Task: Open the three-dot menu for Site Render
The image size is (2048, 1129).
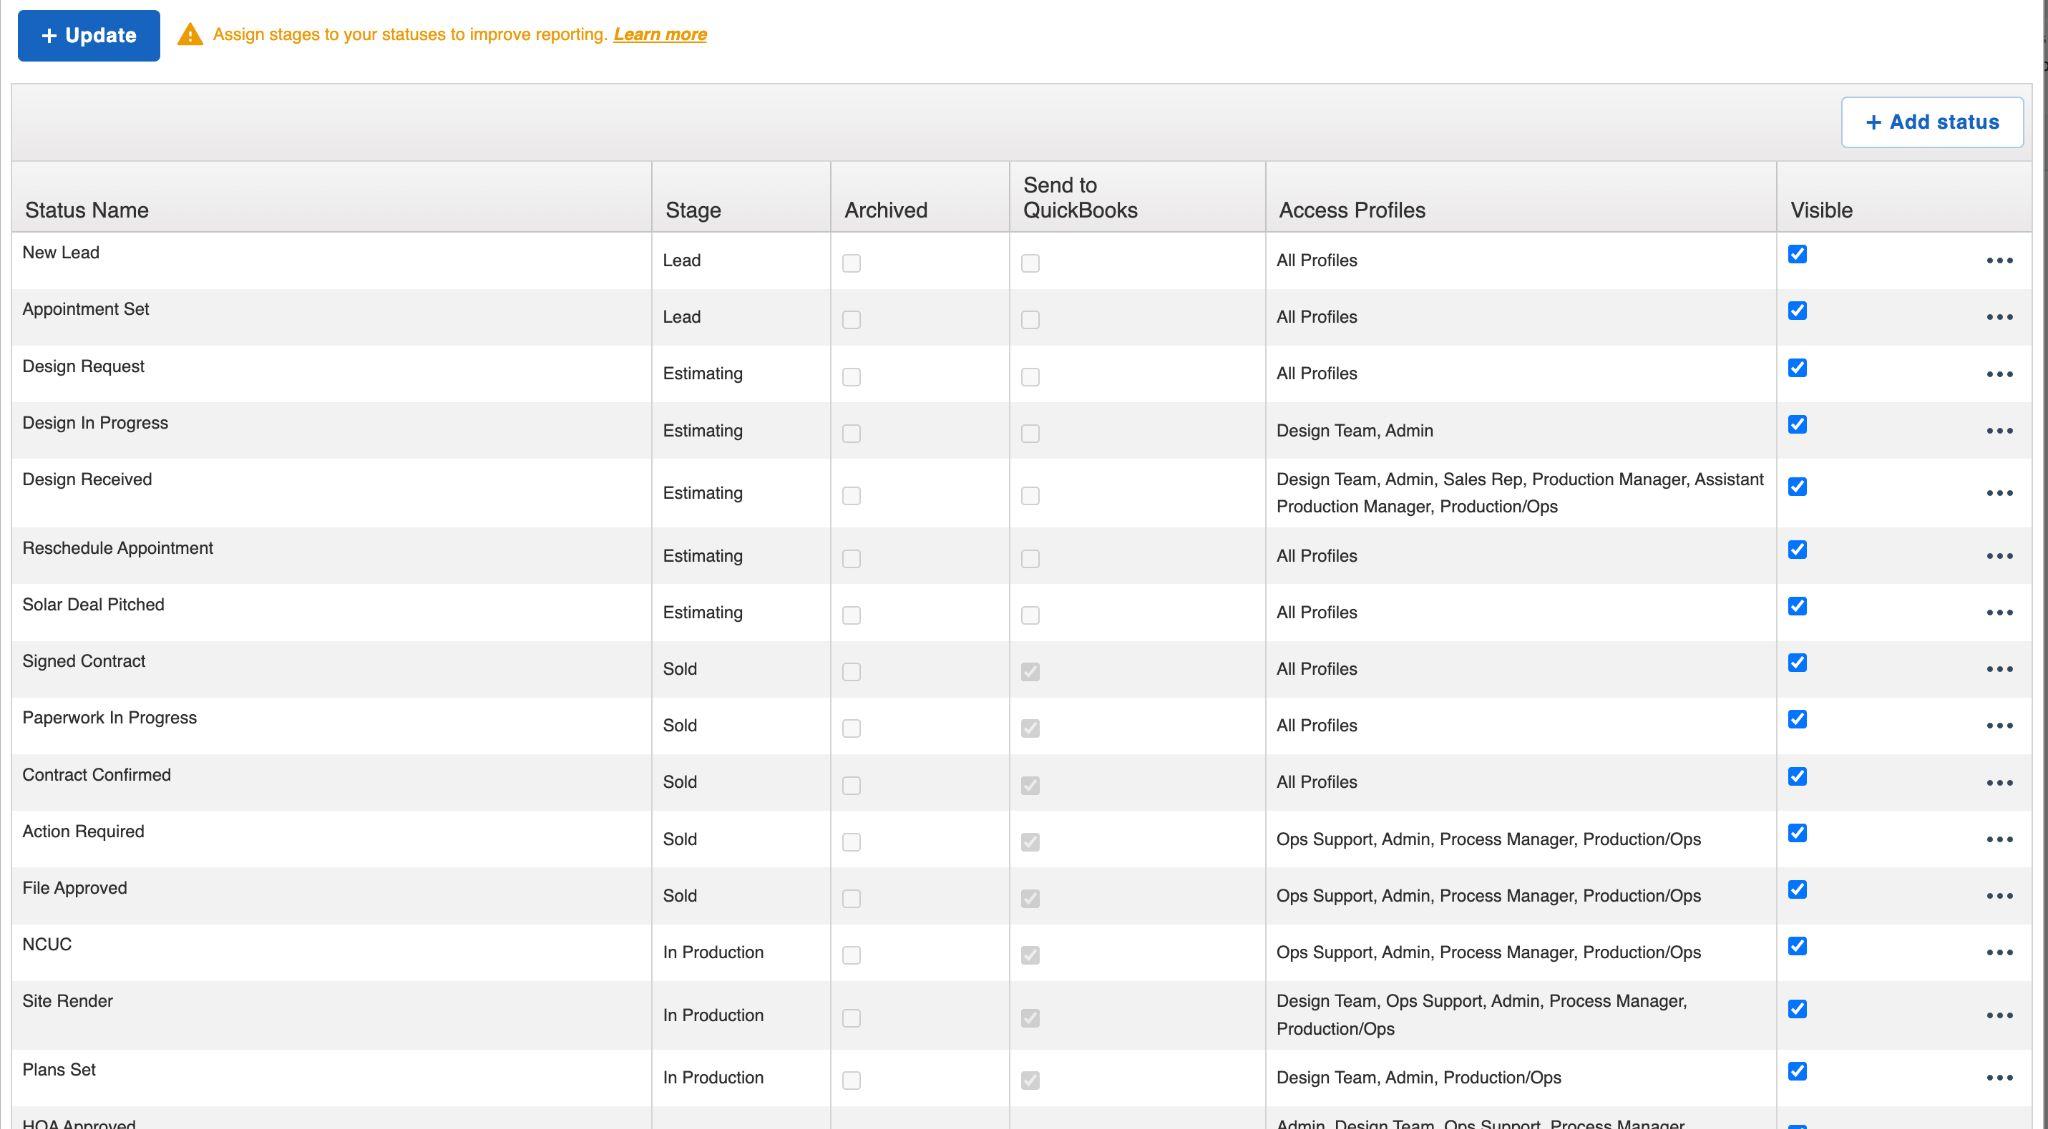Action: [x=1999, y=1016]
